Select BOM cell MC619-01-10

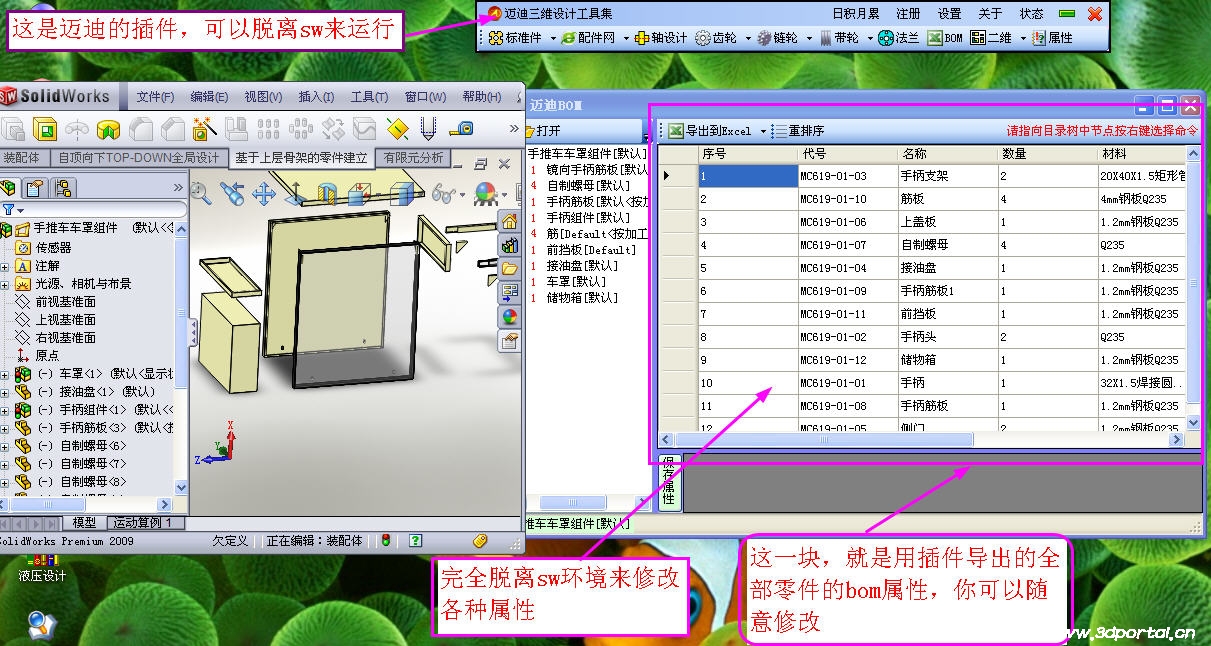click(846, 199)
